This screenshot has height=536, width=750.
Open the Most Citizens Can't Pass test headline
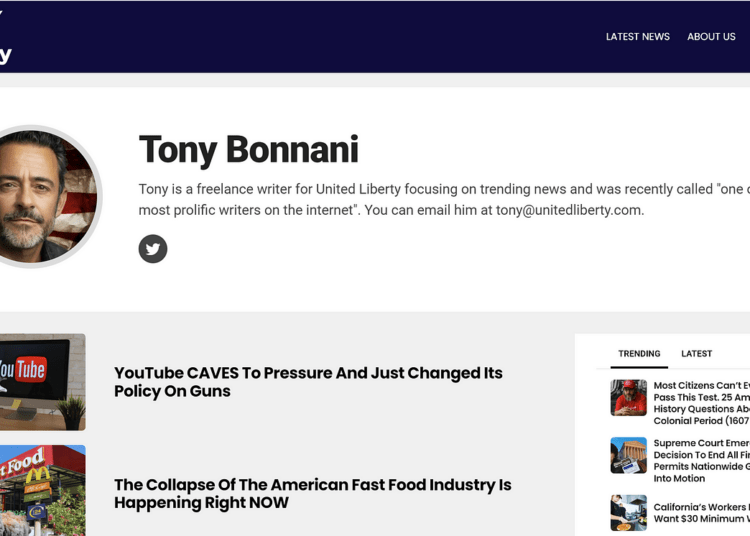(x=702, y=403)
